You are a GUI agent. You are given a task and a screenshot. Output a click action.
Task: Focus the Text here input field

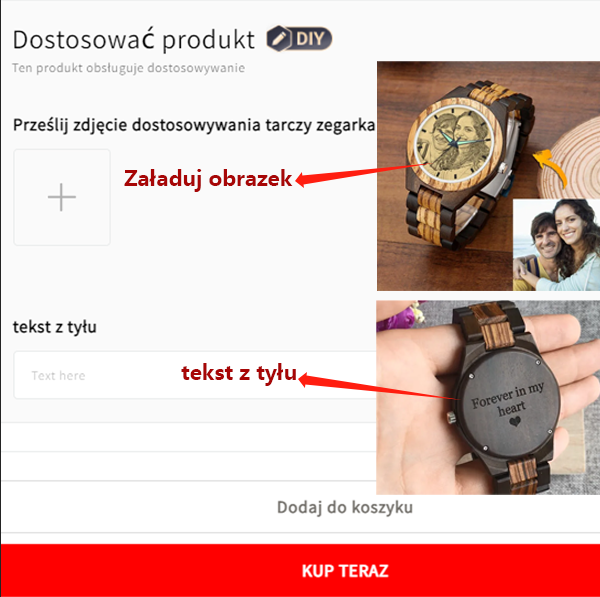194,375
